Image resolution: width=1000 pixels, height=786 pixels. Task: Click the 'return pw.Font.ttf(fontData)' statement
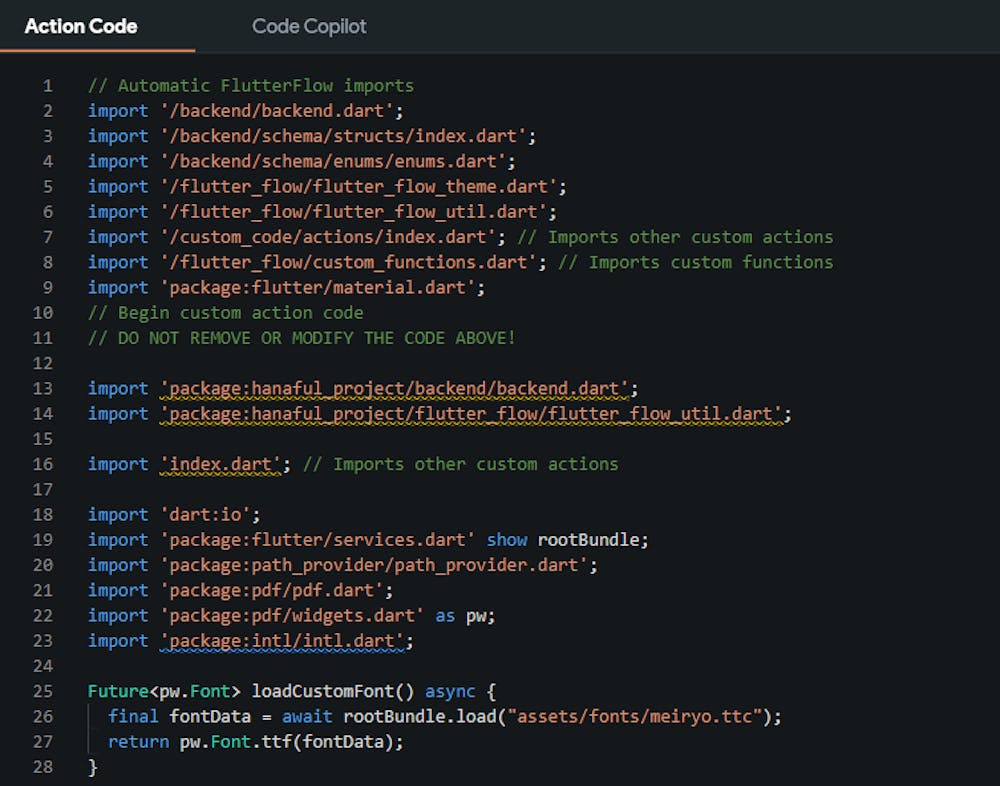tap(256, 742)
